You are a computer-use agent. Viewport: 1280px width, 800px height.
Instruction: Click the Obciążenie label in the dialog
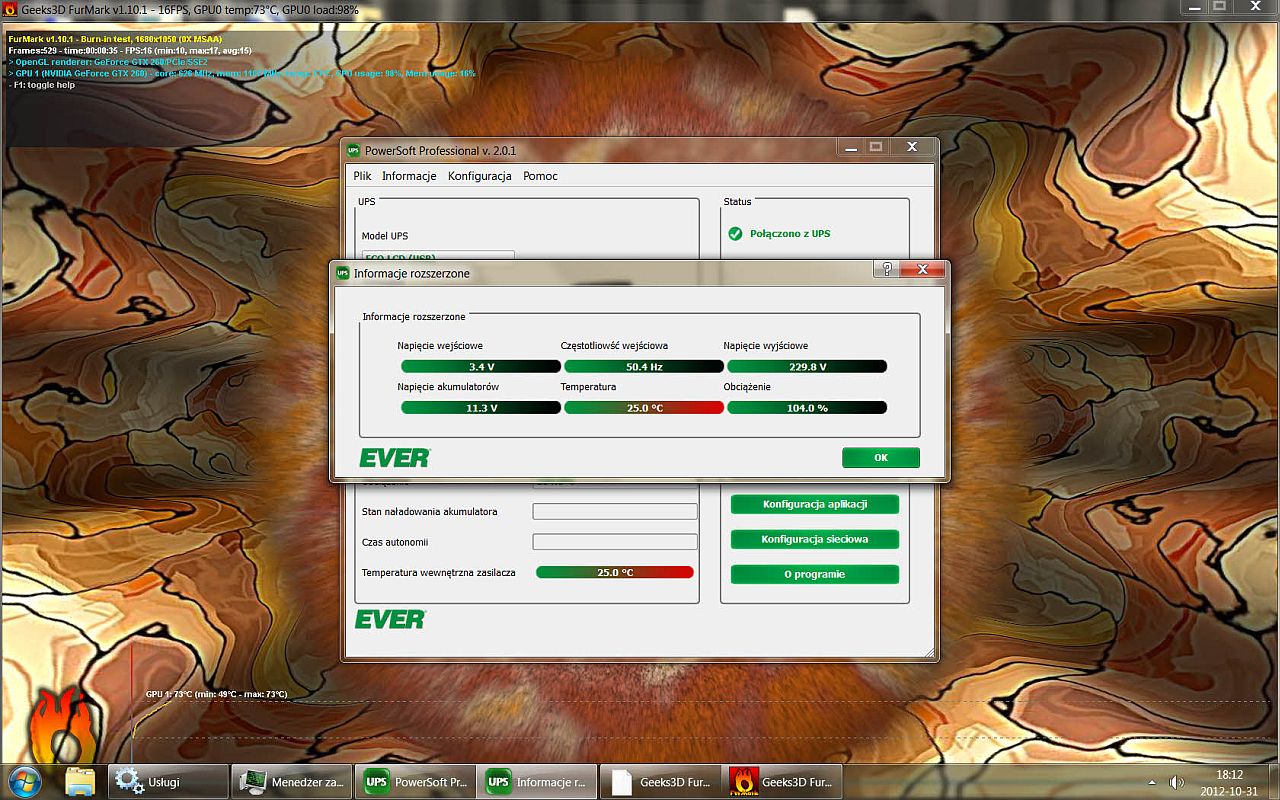pos(747,387)
